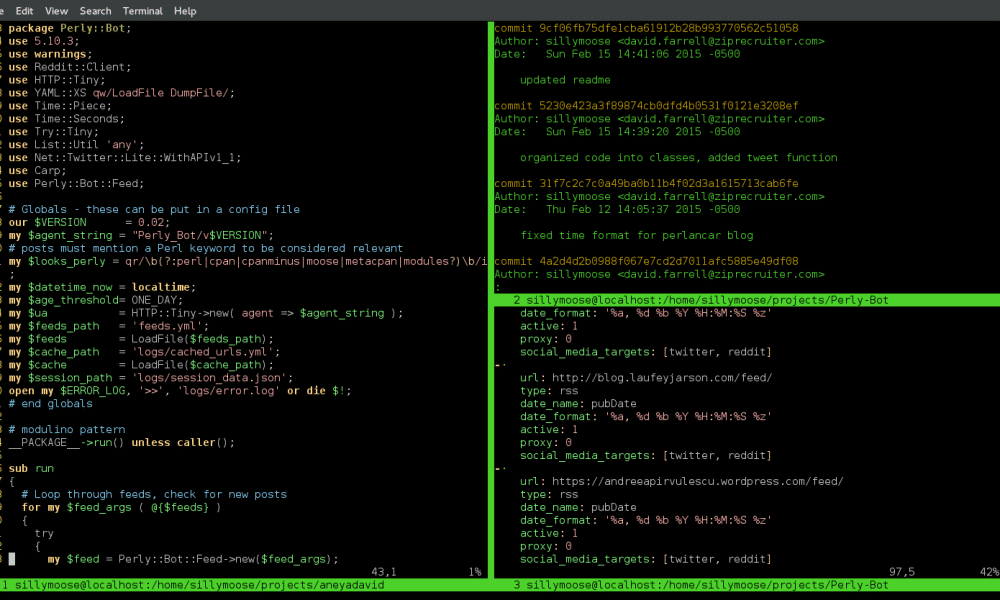The width and height of the screenshot is (1000, 600).
Task: Click the 'use Perly::Bot::Feed;' line
Action: (76, 184)
